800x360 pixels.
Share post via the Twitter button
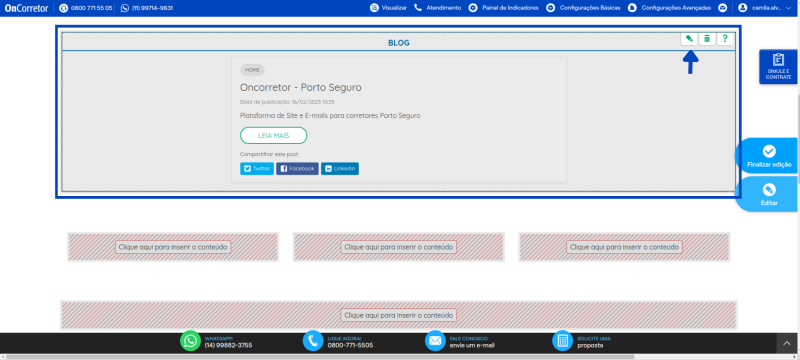click(x=257, y=169)
